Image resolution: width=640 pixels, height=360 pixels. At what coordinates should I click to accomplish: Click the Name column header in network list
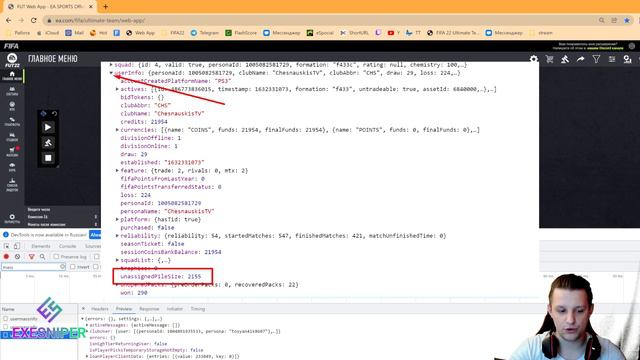click(x=8, y=309)
